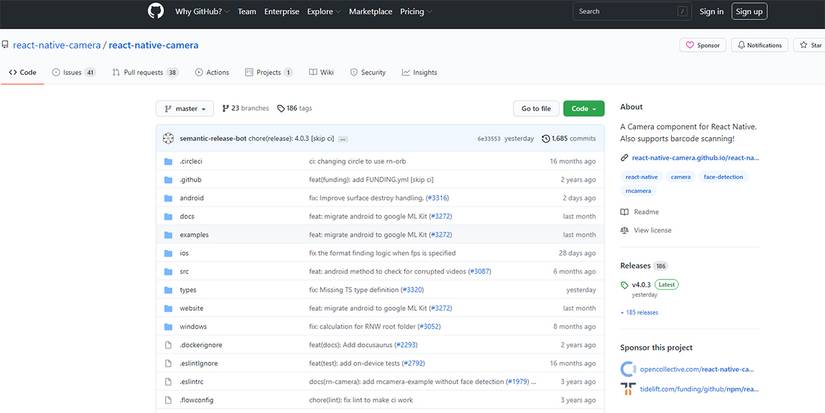Open the View license link
The image size is (825, 413).
coord(646,230)
